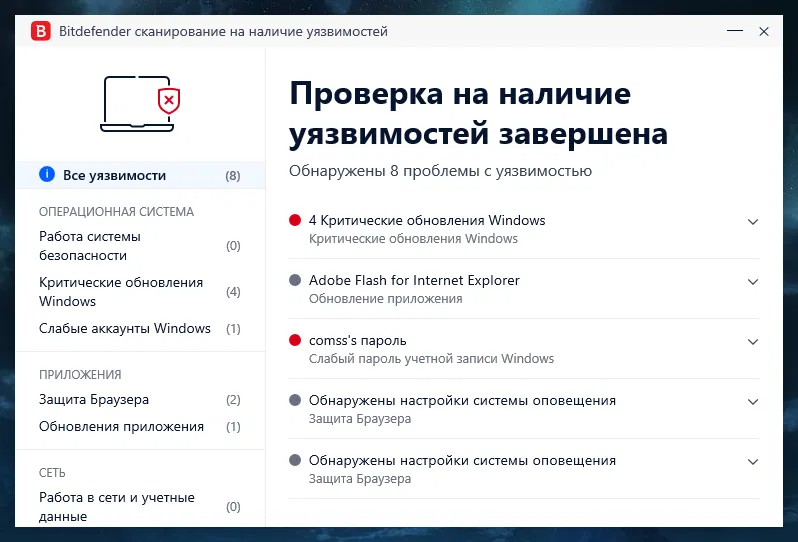Select Слабые аккаунты Windows category
Image resolution: width=798 pixels, height=542 pixels.
140,328
